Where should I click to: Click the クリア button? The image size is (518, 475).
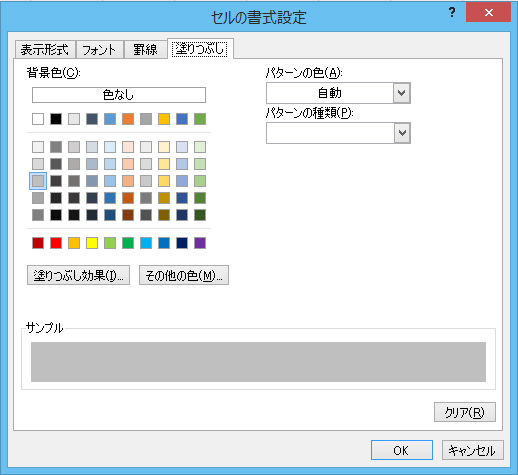pyautogui.click(x=465, y=412)
